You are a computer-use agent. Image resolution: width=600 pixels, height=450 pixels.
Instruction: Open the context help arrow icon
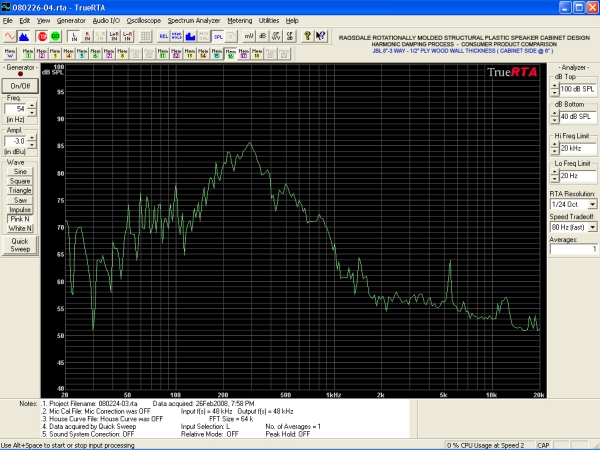[319, 36]
